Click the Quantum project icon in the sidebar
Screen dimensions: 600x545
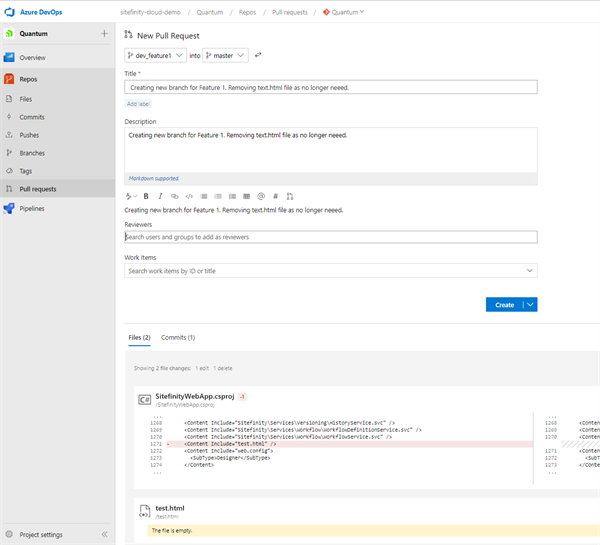coord(9,34)
